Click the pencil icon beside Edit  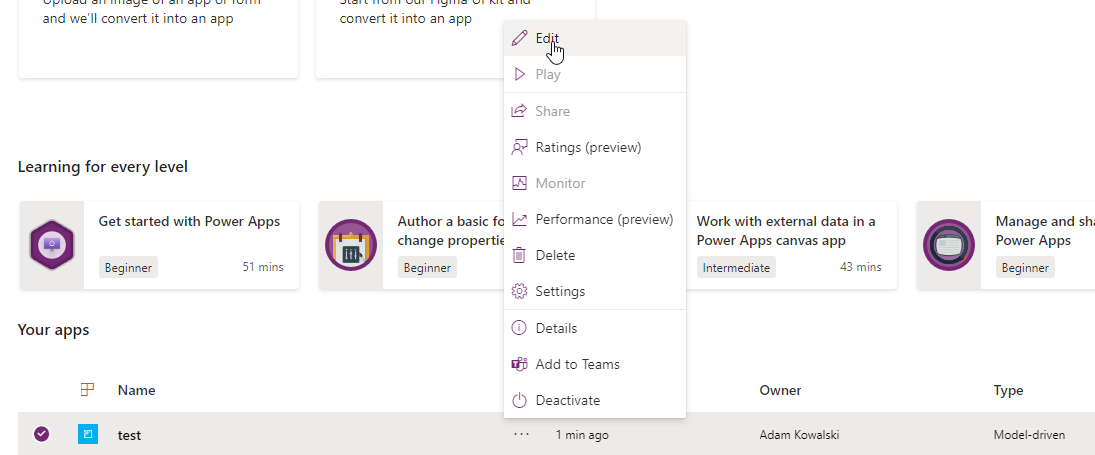(x=519, y=38)
